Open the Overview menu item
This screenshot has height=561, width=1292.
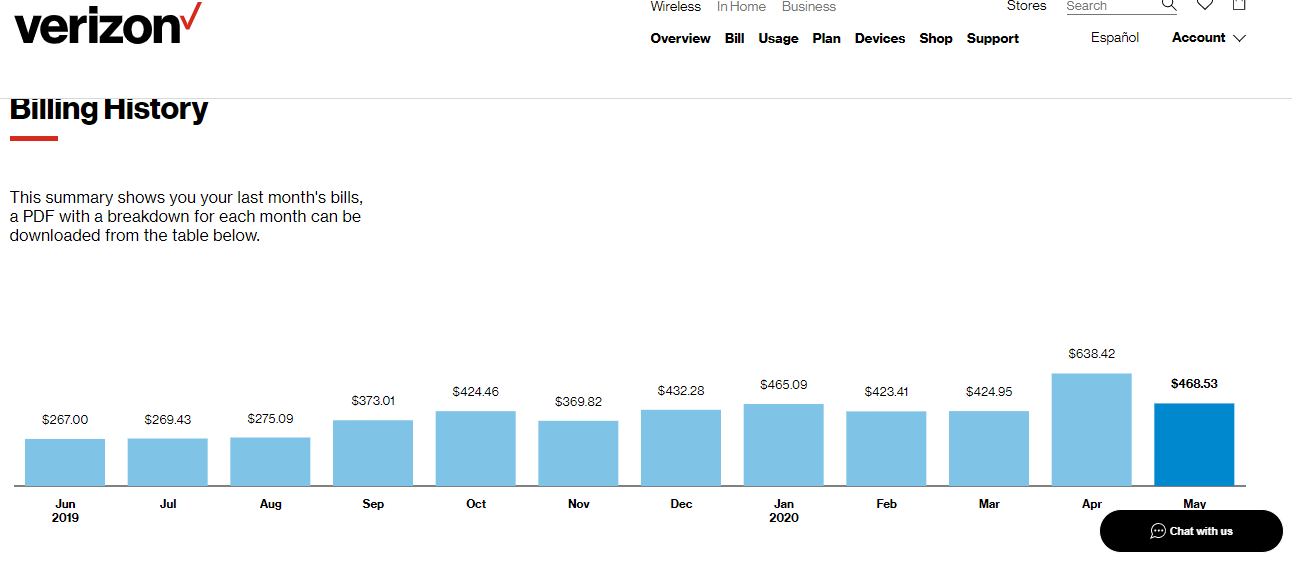coord(680,38)
